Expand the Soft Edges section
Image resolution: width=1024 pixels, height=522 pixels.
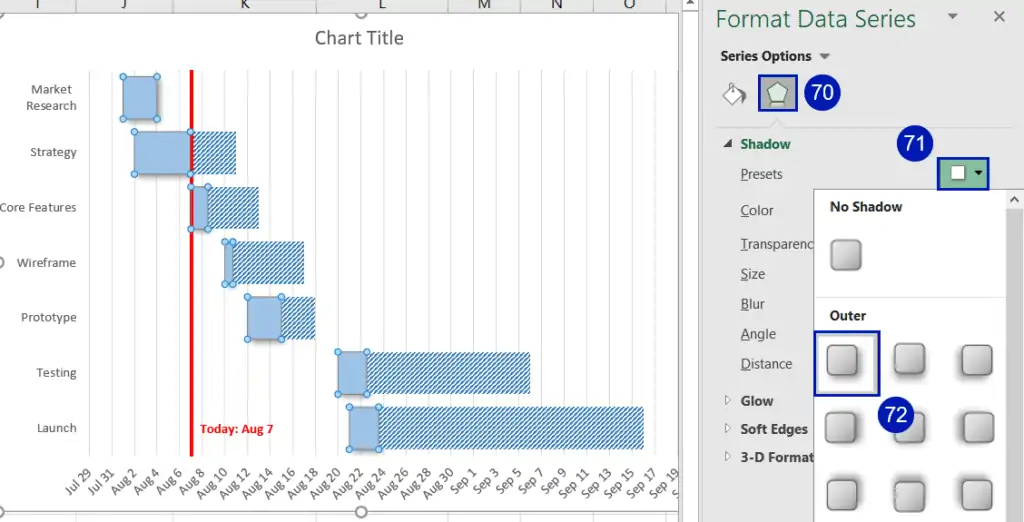point(727,429)
